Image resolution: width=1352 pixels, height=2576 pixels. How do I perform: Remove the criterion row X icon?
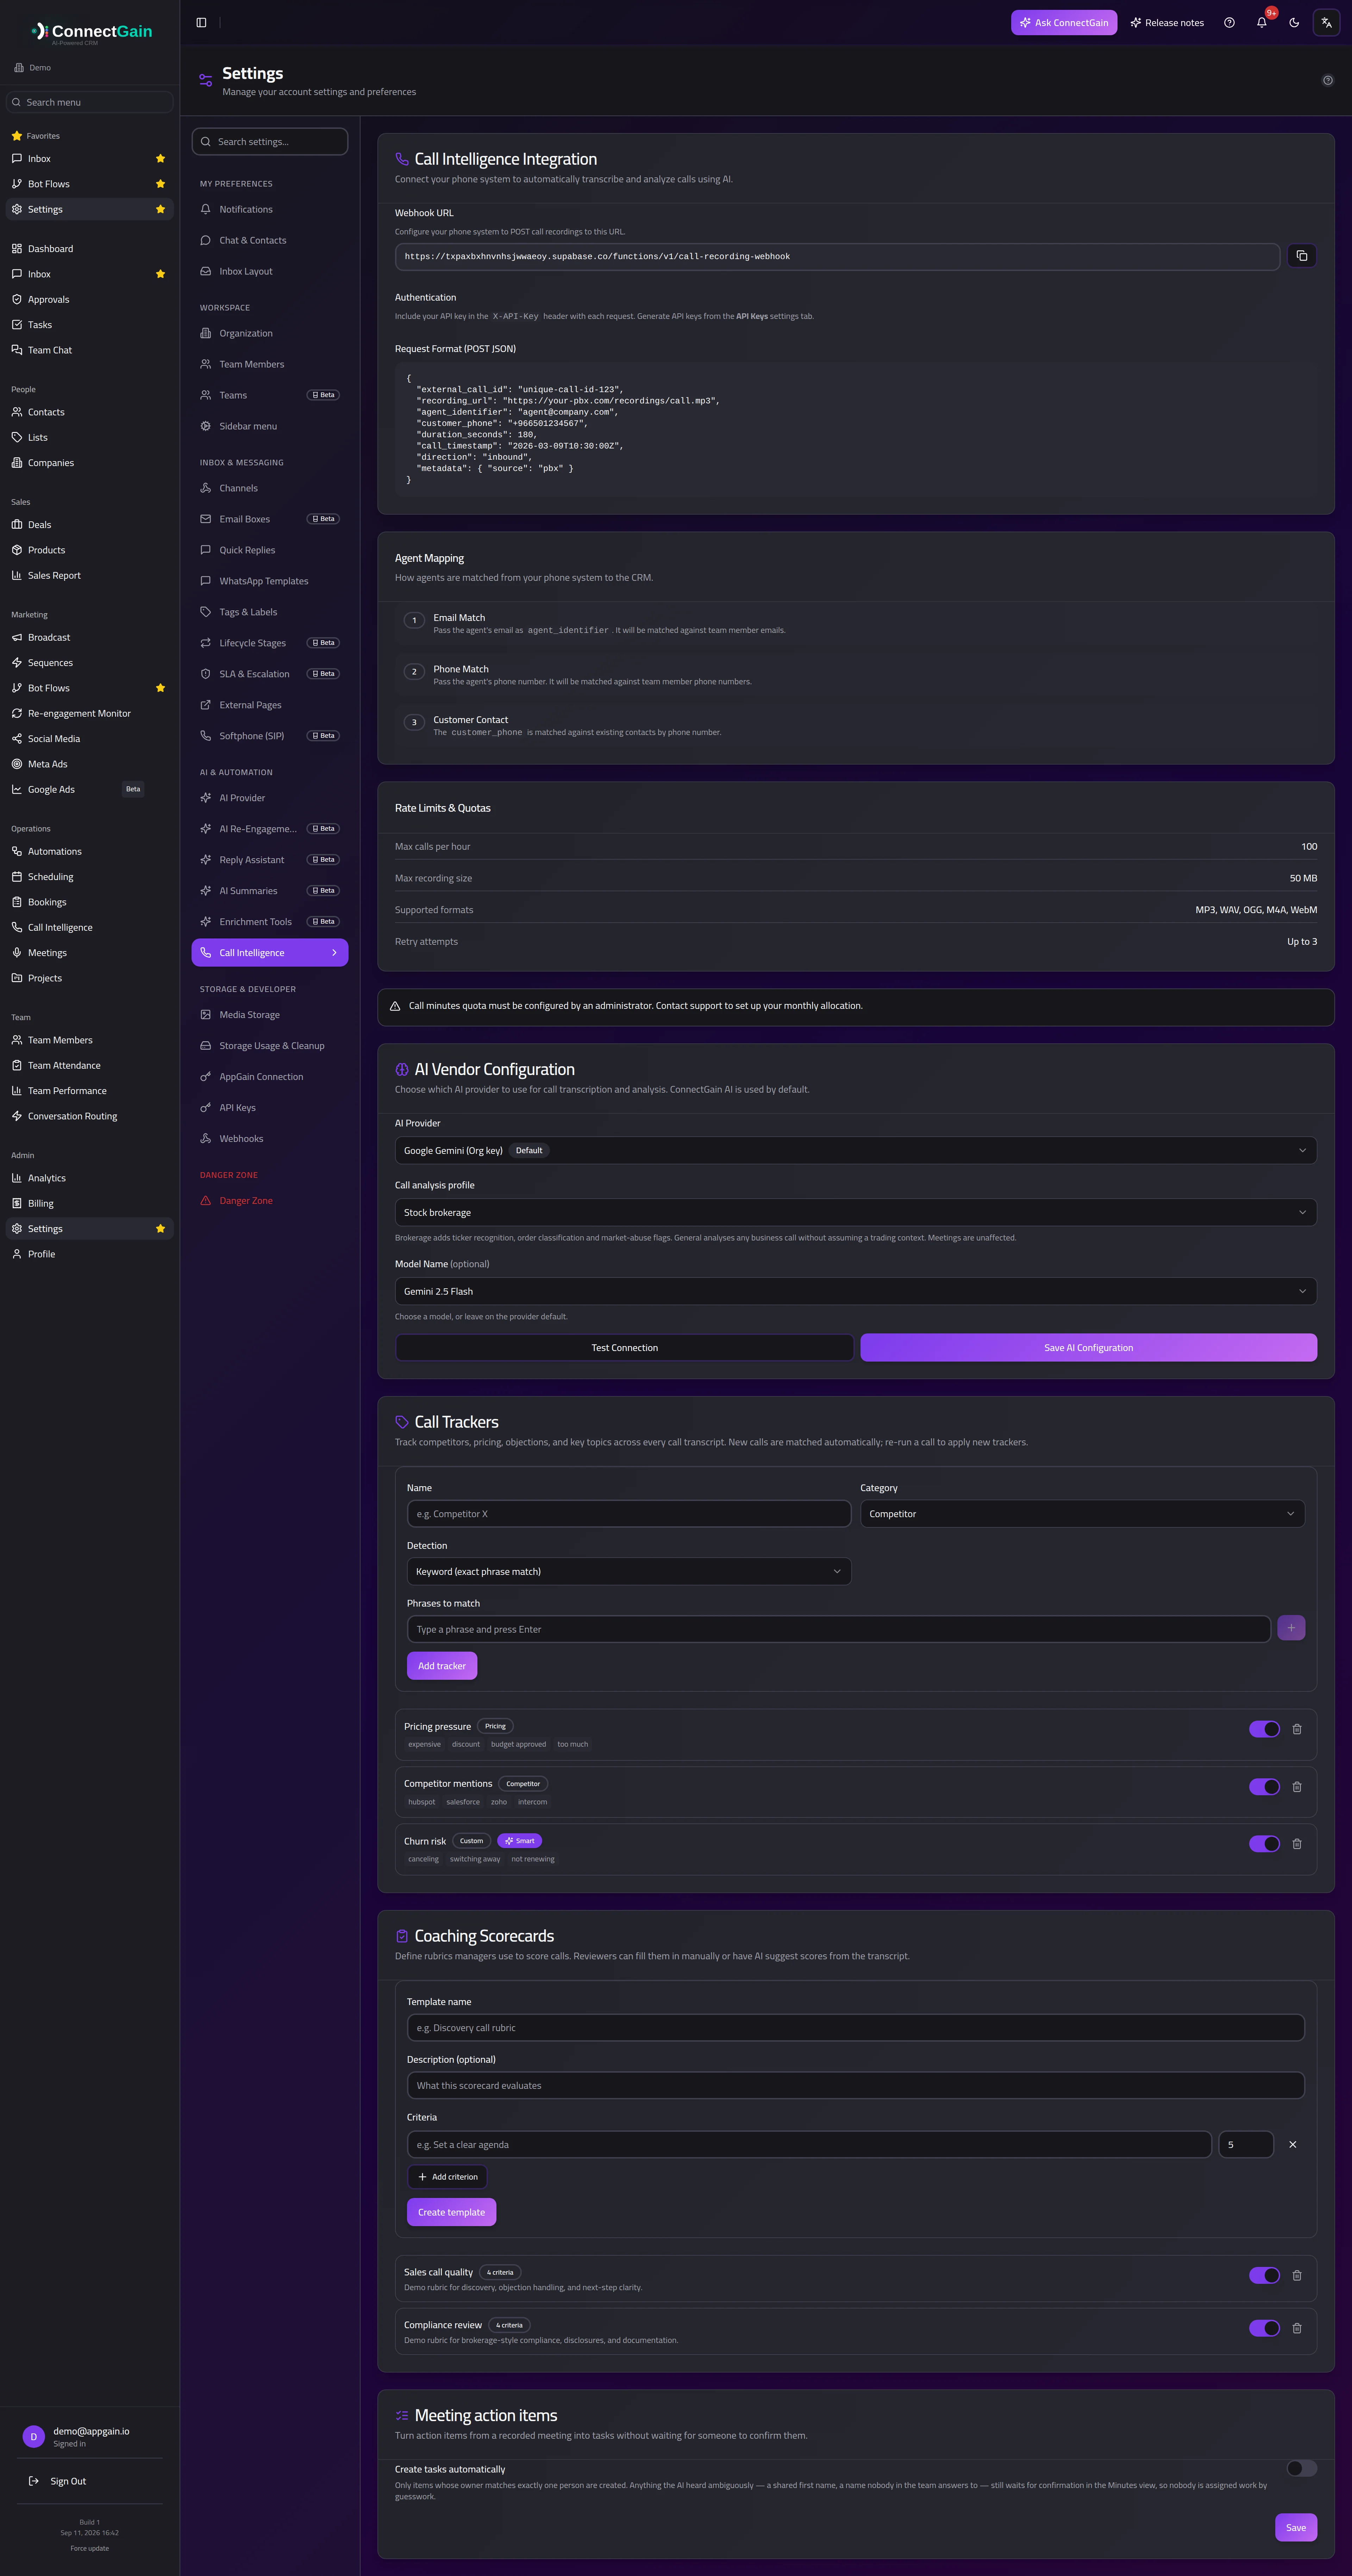point(1292,2144)
